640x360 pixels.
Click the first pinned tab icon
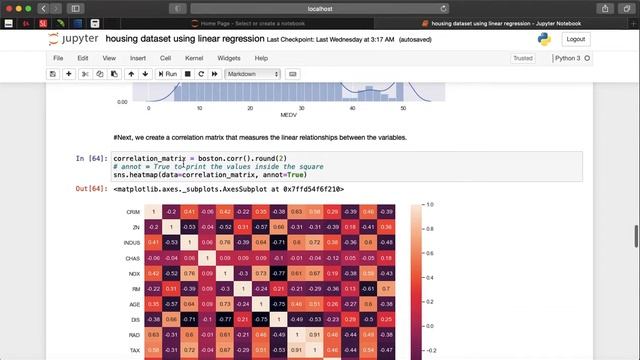coord(9,23)
